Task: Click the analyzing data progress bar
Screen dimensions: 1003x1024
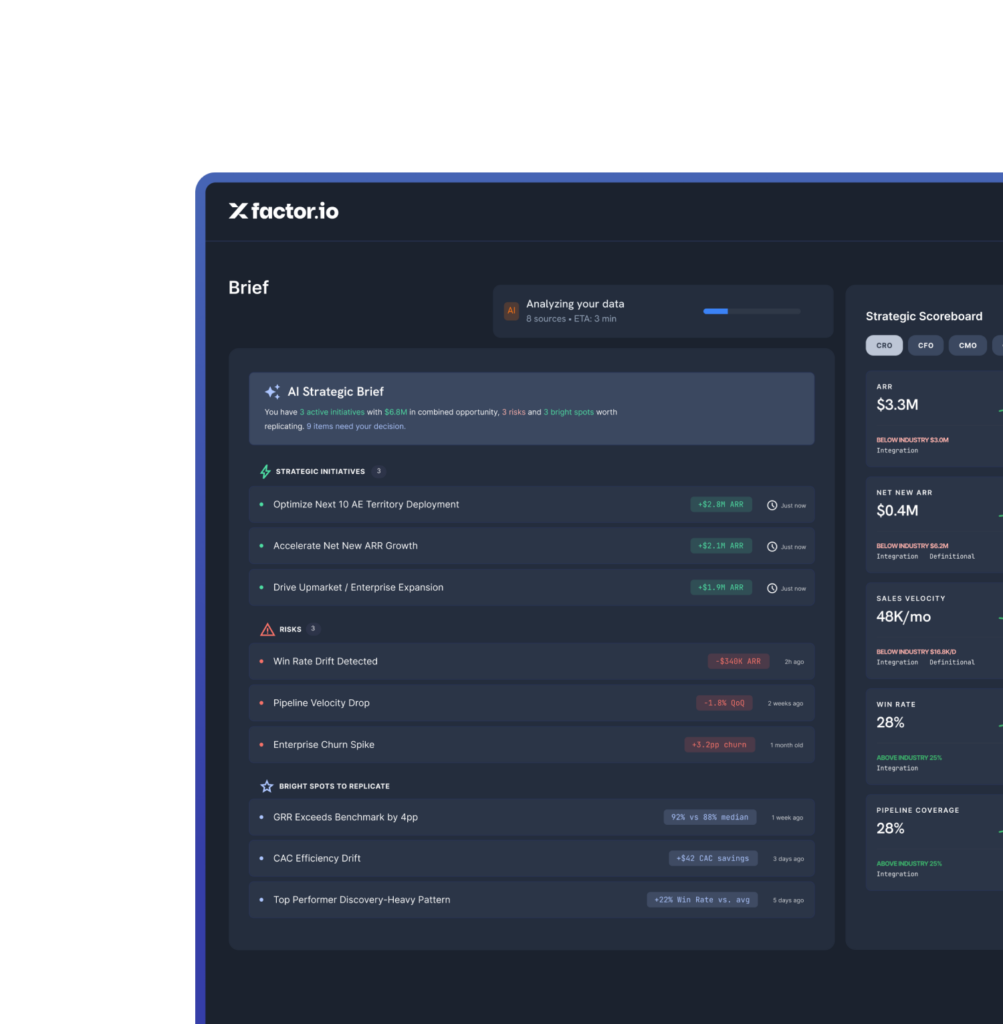Action: point(752,312)
